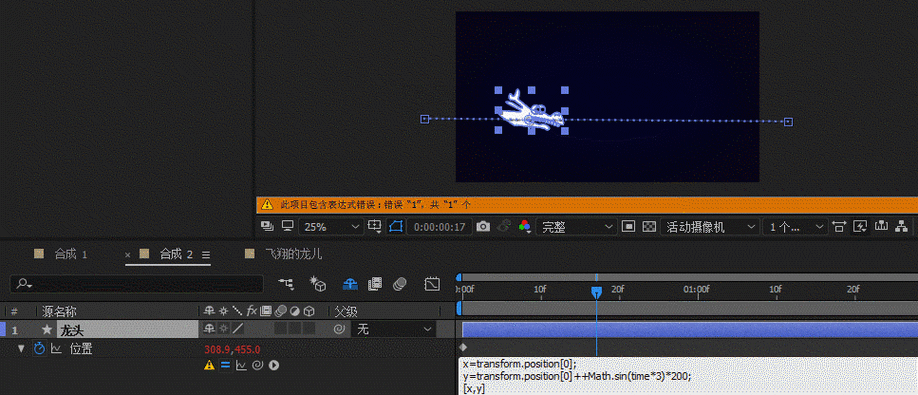Toggle hide shy layers in timeline
The height and width of the screenshot is (395, 918).
[350, 284]
